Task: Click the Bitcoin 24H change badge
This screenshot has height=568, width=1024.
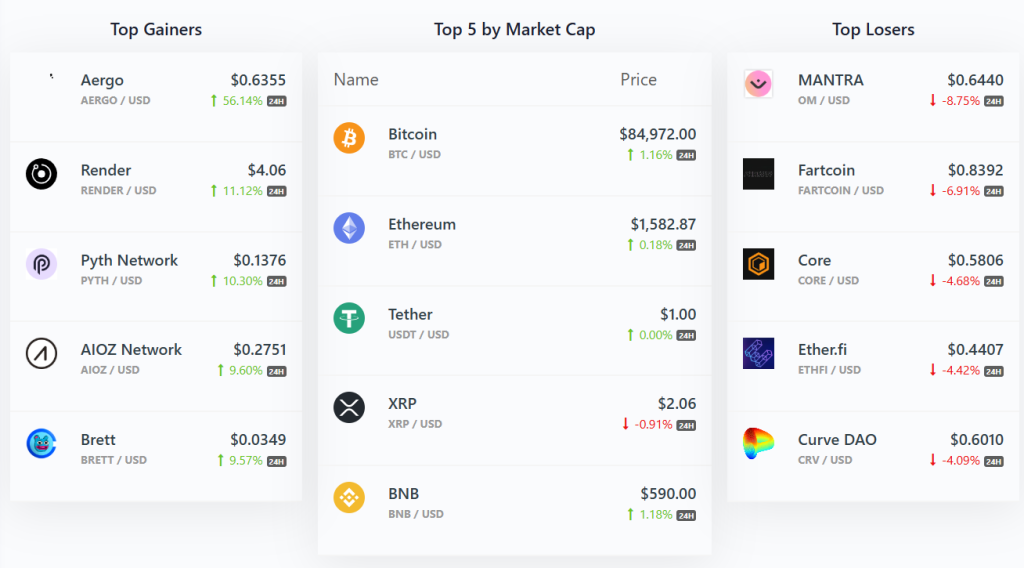Action: point(686,155)
